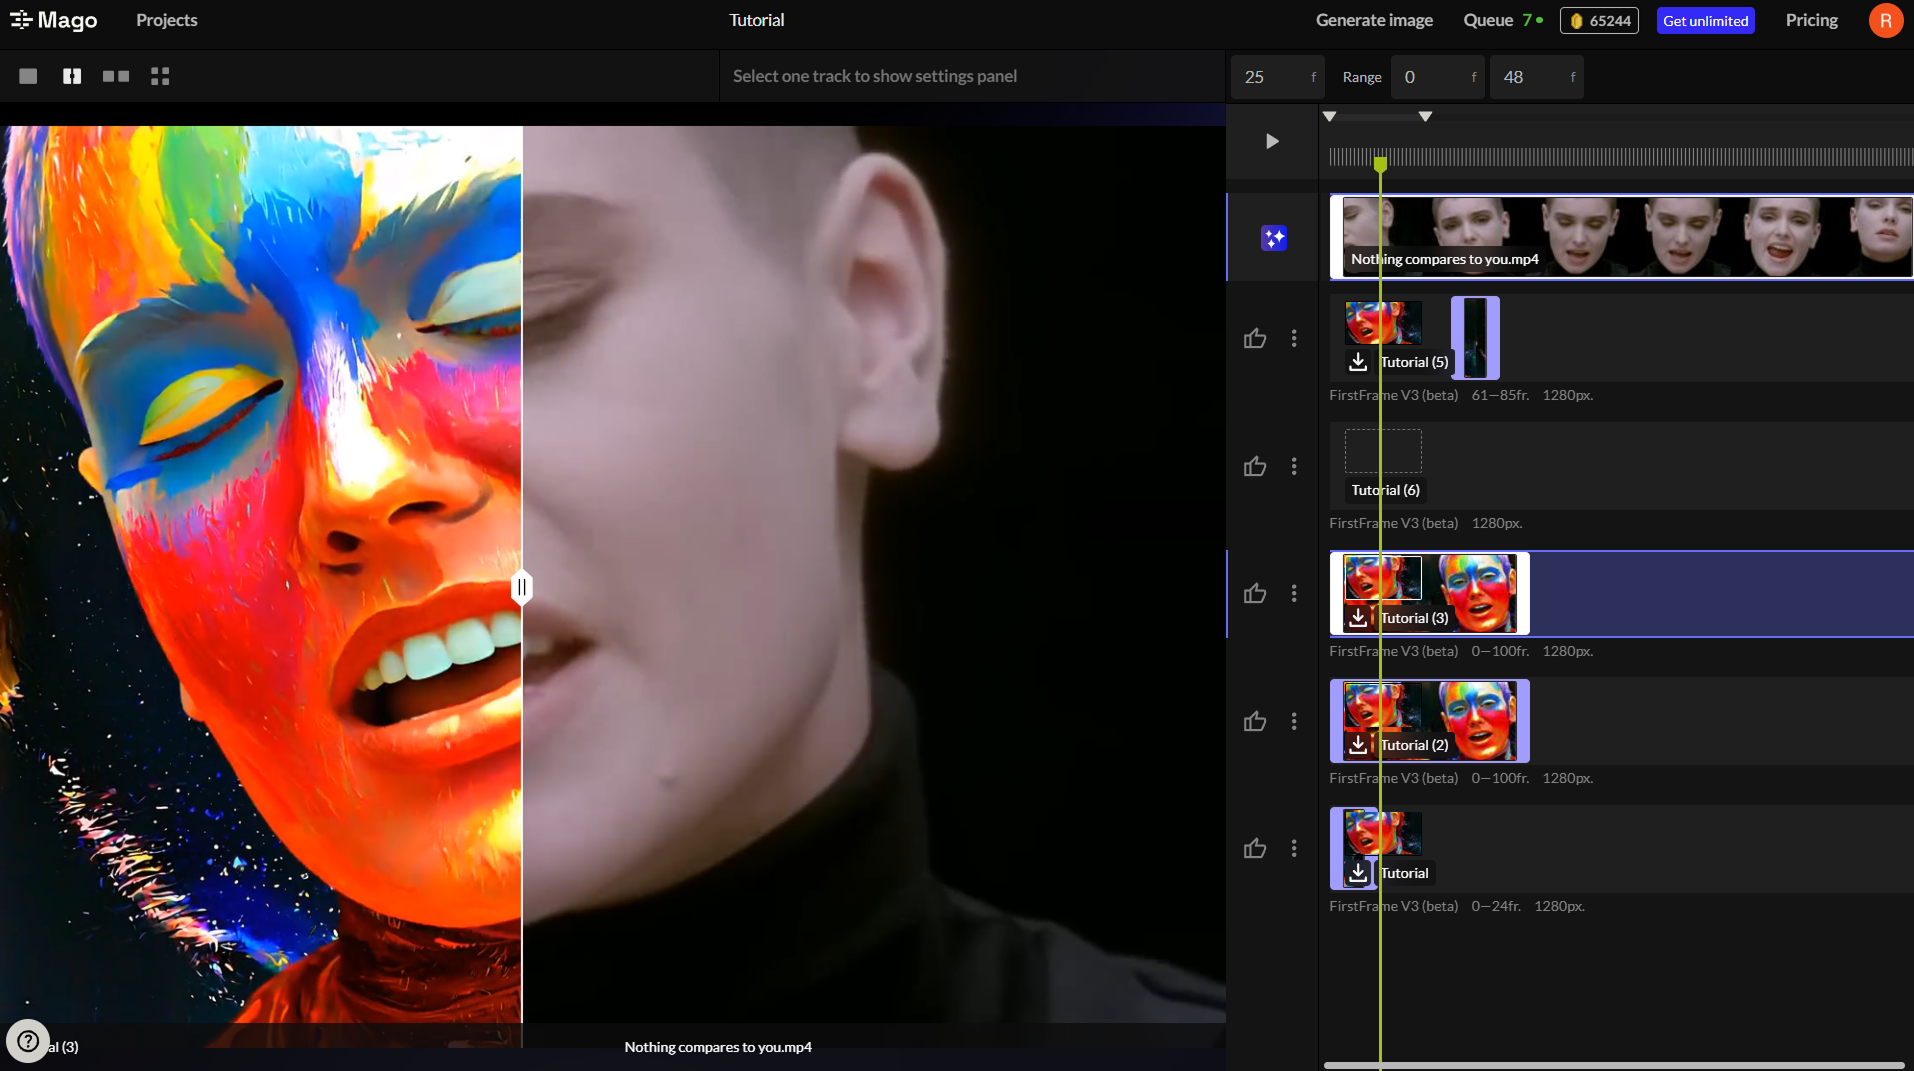This screenshot has width=1914, height=1071.
Task: Download the Tutorial (3) clip
Action: [x=1358, y=617]
